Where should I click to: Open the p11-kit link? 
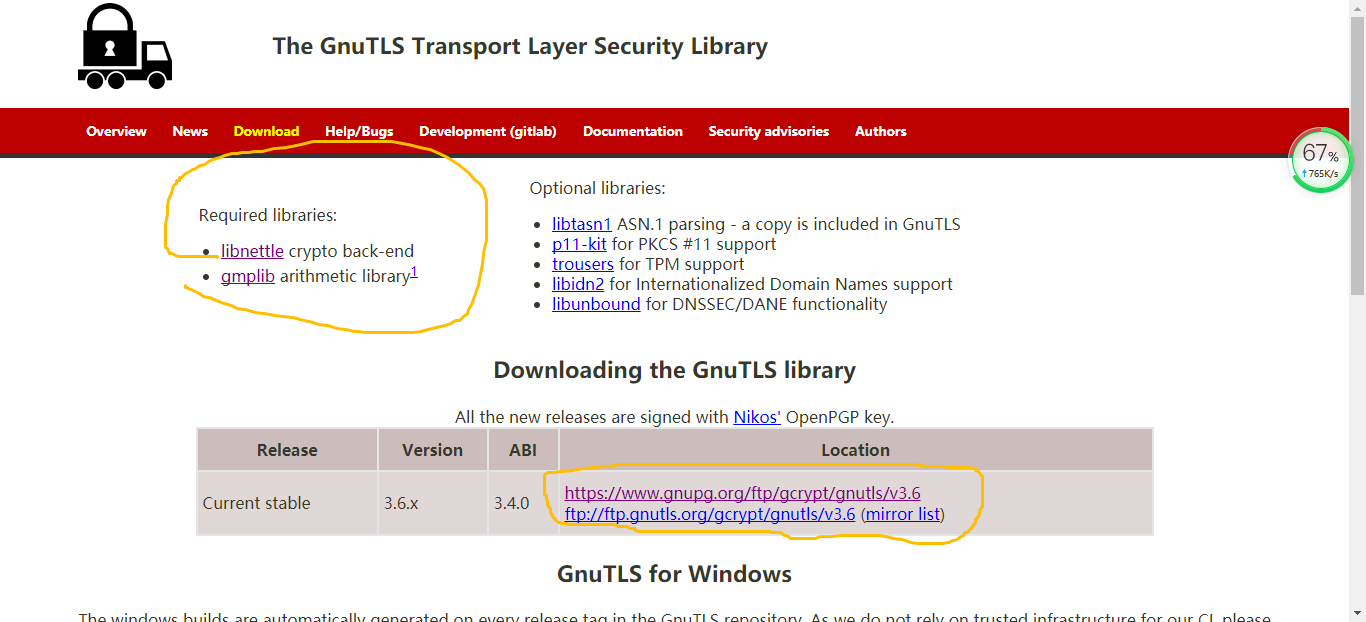pos(579,244)
